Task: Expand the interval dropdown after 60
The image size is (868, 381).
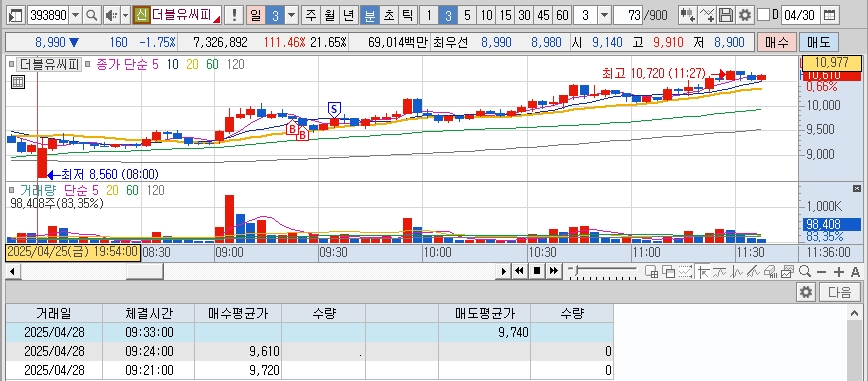Action: pyautogui.click(x=604, y=15)
